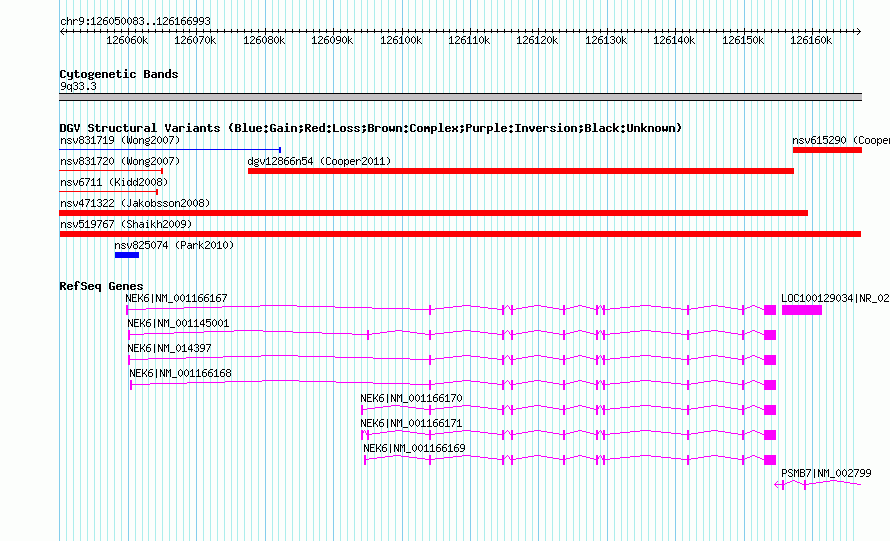Select the blue nsv831719 gain bar
The image size is (890, 541).
click(x=170, y=150)
